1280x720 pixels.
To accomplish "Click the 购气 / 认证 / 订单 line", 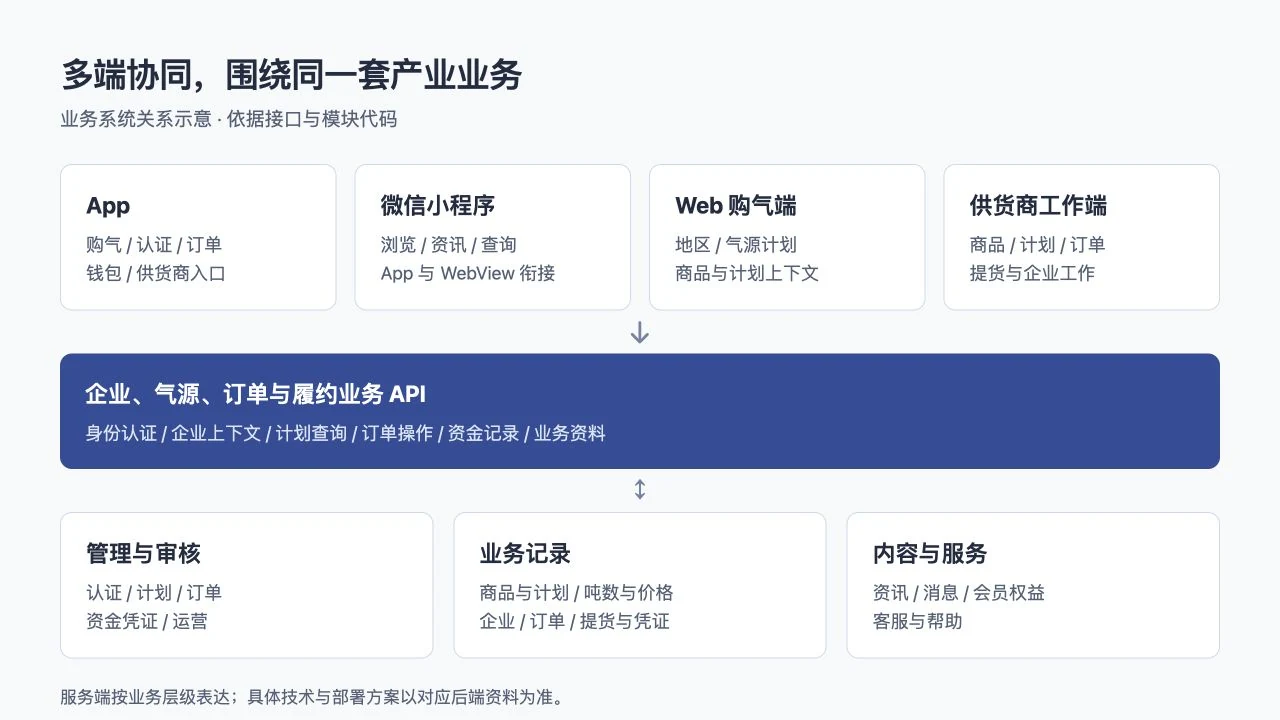I will pos(154,245).
